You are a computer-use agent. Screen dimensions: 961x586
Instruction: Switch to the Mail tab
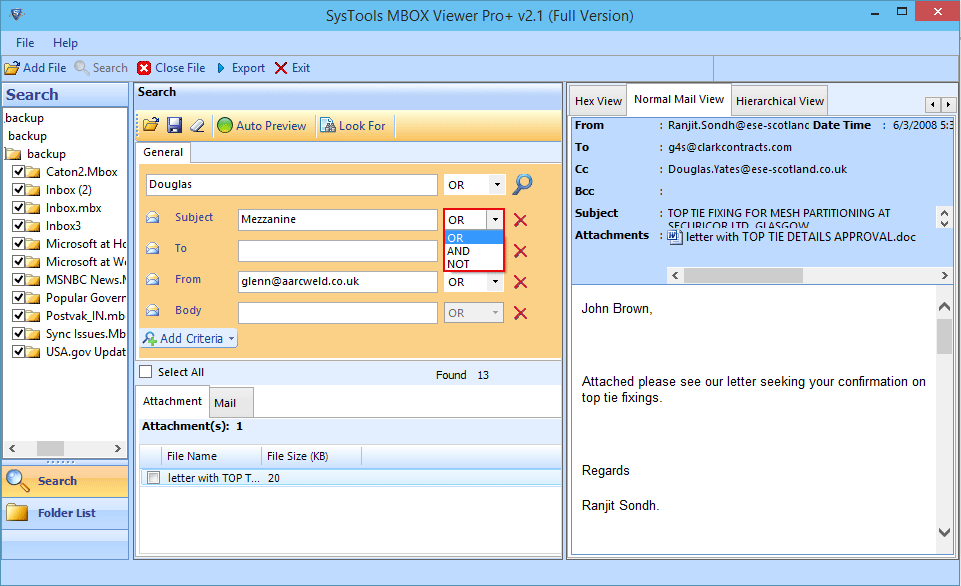(x=231, y=403)
